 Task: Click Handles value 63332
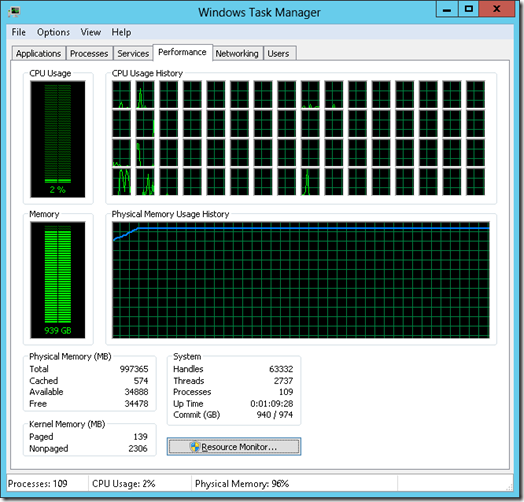281,369
